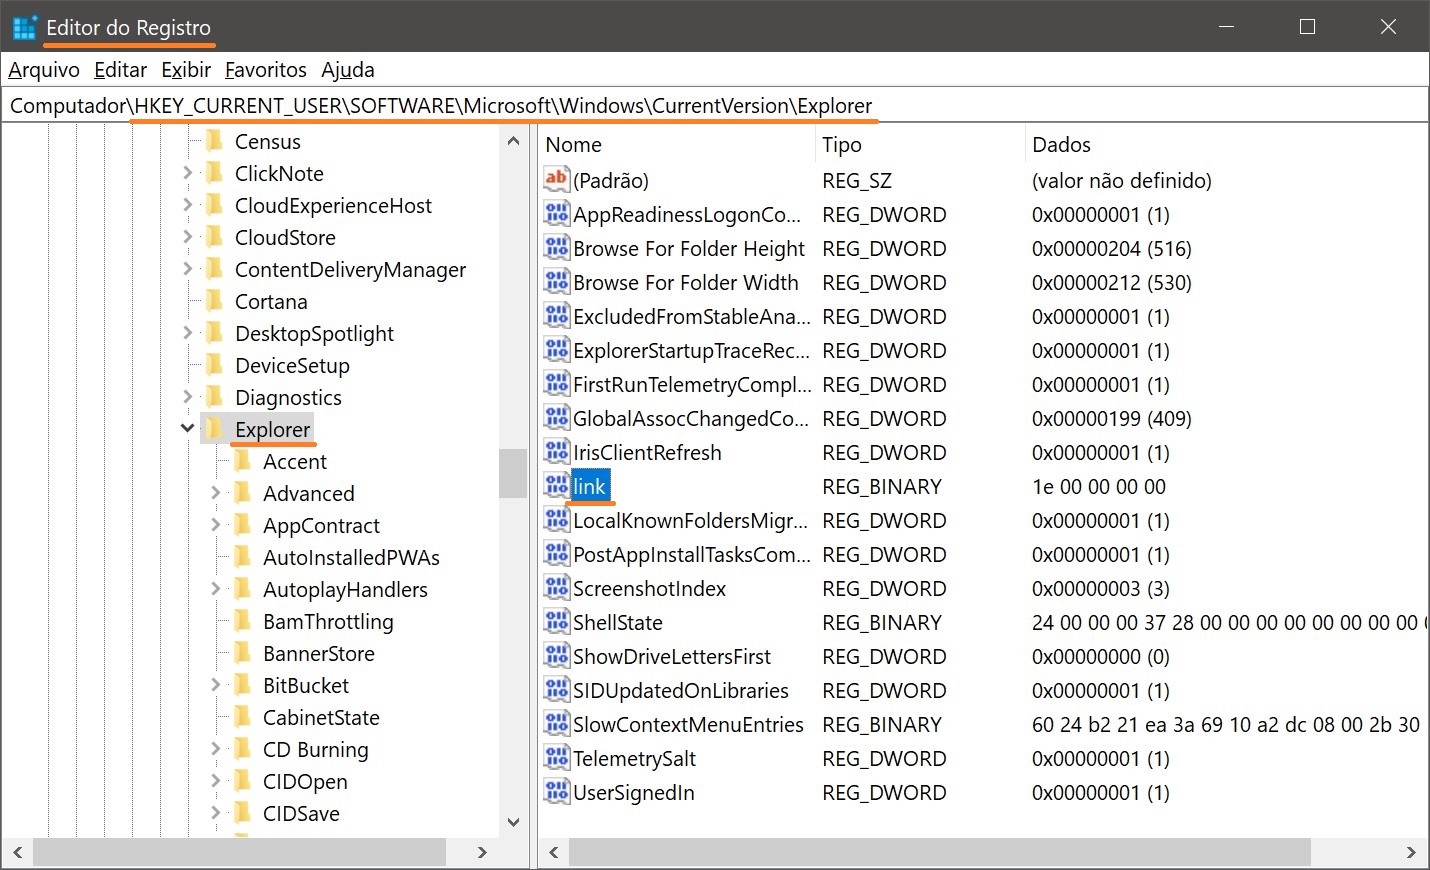Screen dimensions: 1430x870
Task: Sort values by the Tipo column header
Action: (919, 145)
